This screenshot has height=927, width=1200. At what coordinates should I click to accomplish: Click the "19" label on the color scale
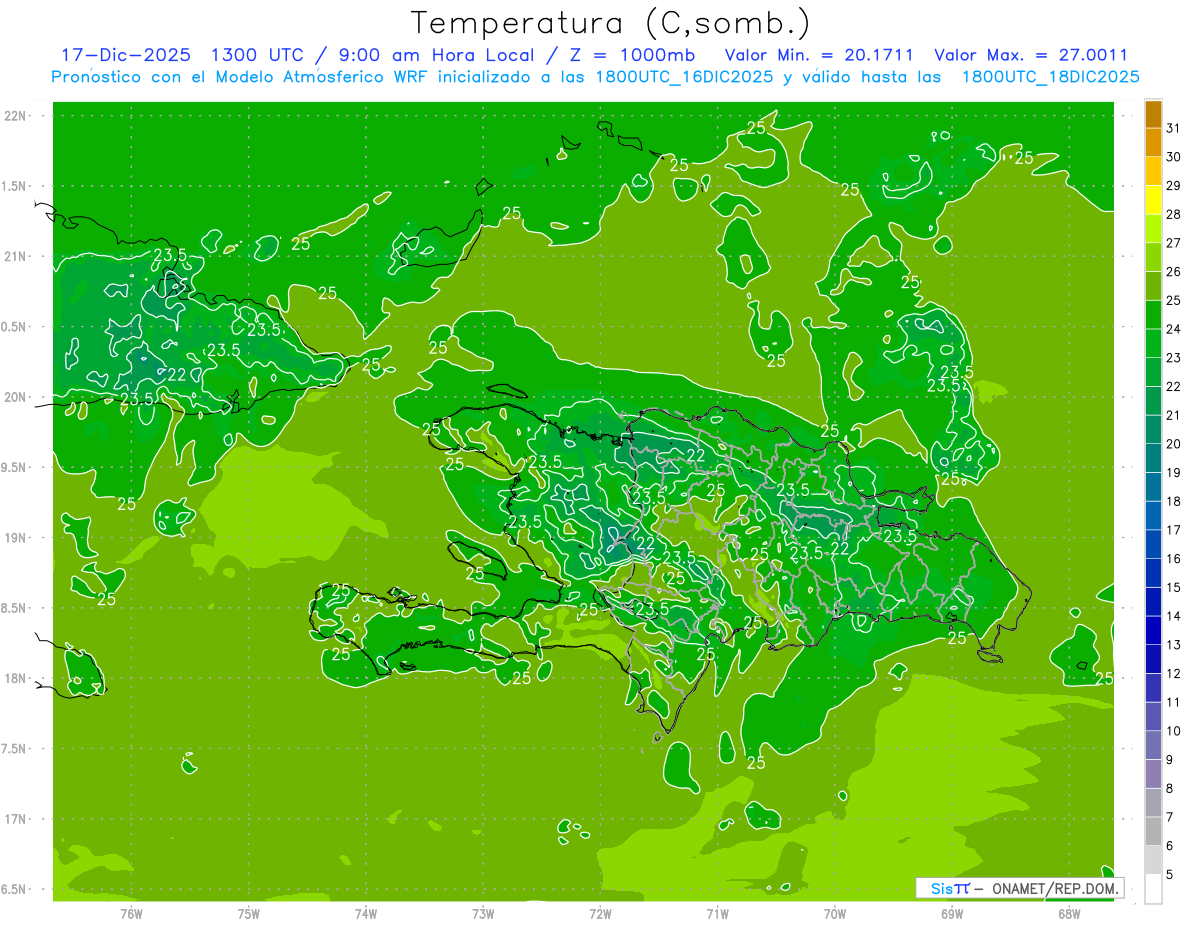pyautogui.click(x=1174, y=472)
